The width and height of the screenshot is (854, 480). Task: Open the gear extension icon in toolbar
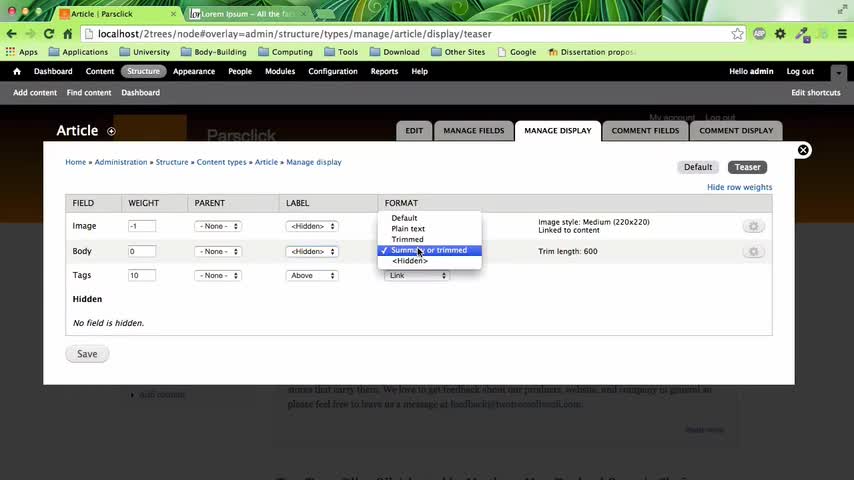click(x=780, y=34)
